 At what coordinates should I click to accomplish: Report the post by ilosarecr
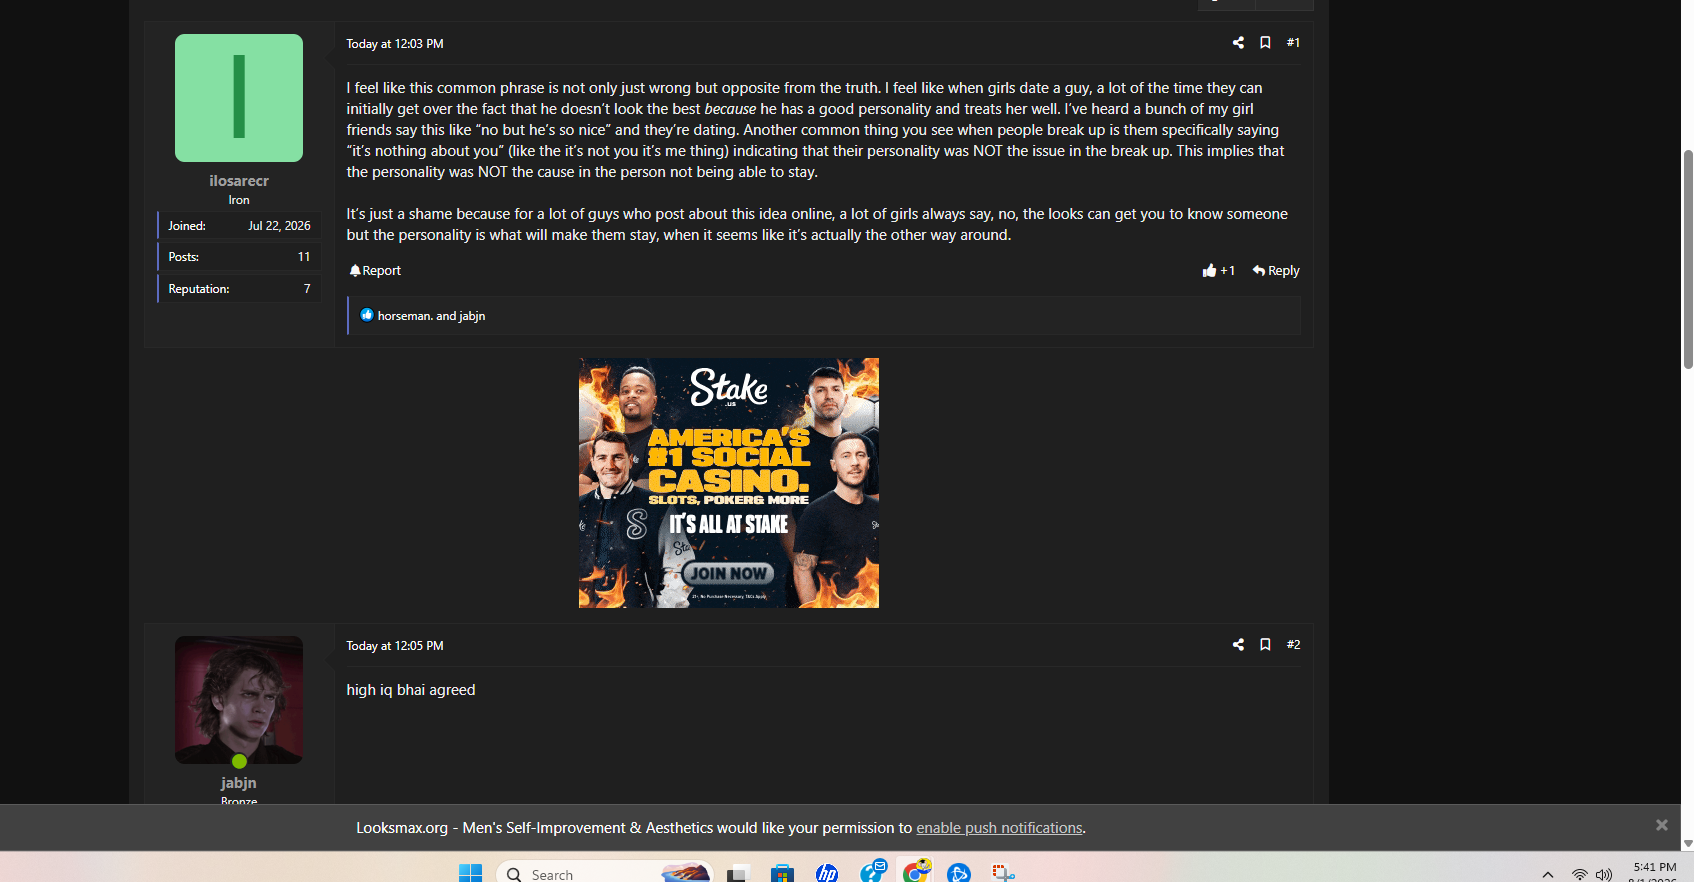click(375, 271)
